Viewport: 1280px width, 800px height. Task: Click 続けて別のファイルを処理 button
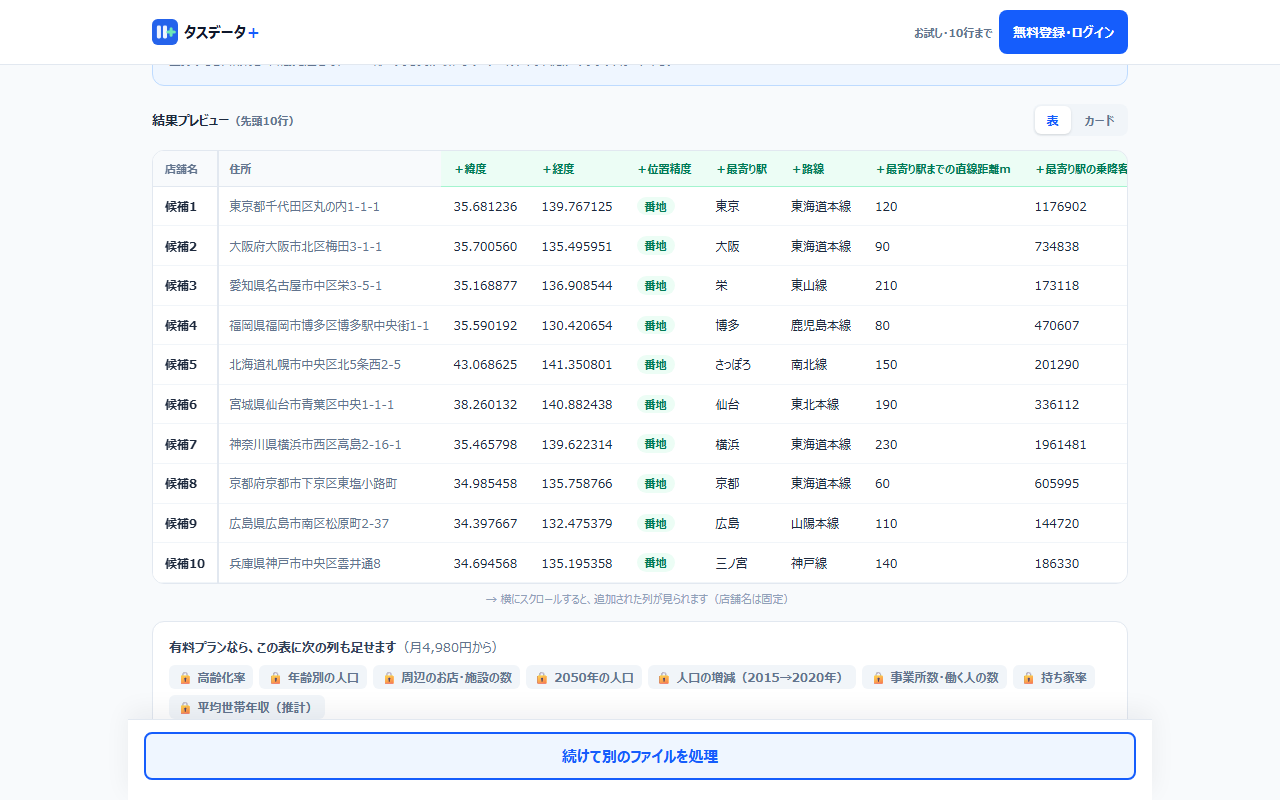(x=640, y=756)
